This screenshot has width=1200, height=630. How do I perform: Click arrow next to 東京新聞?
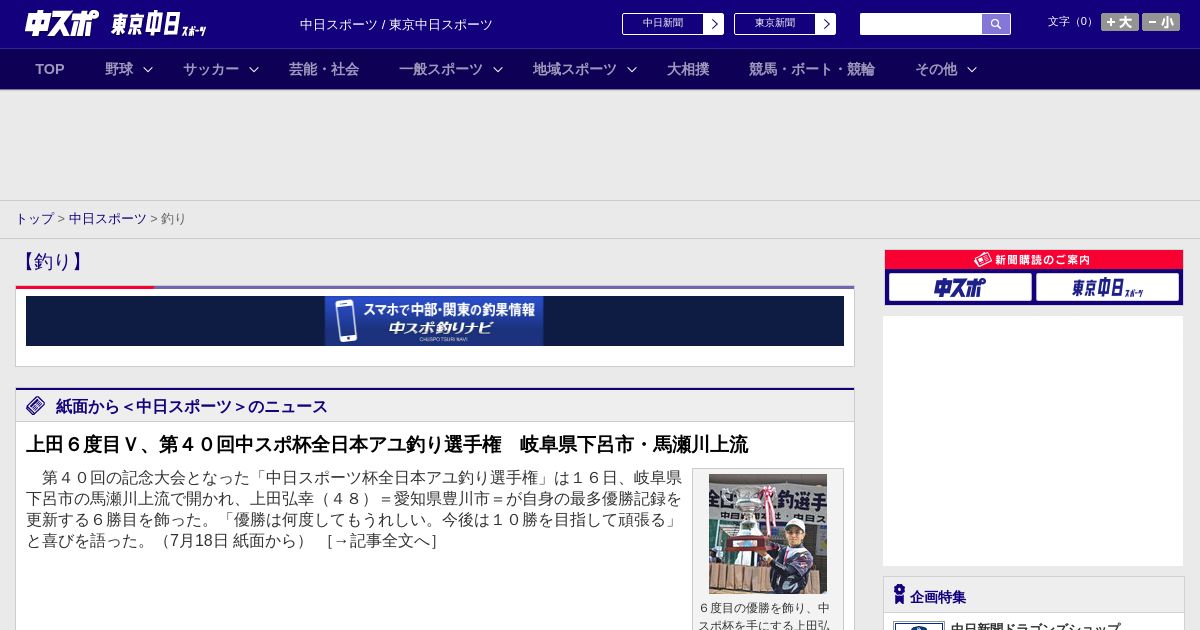(x=826, y=24)
